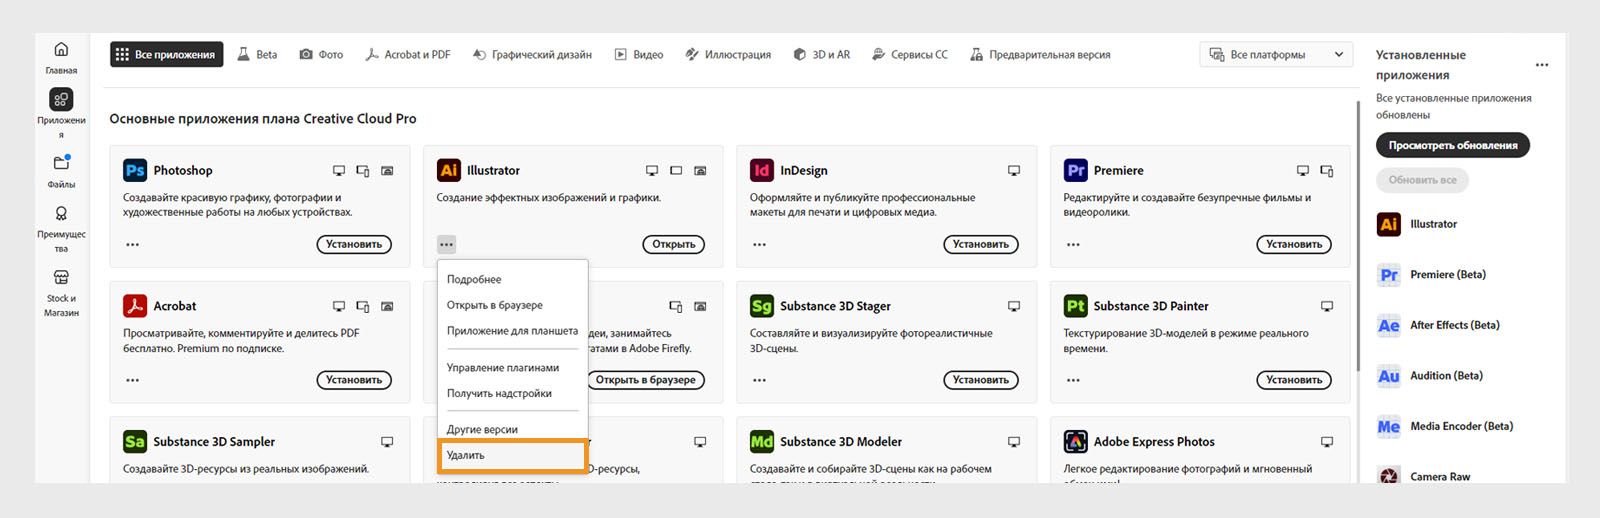Screen dimensions: 1600x518
Task: Click desktop platform icon on Photoshop card
Action: pos(339,171)
